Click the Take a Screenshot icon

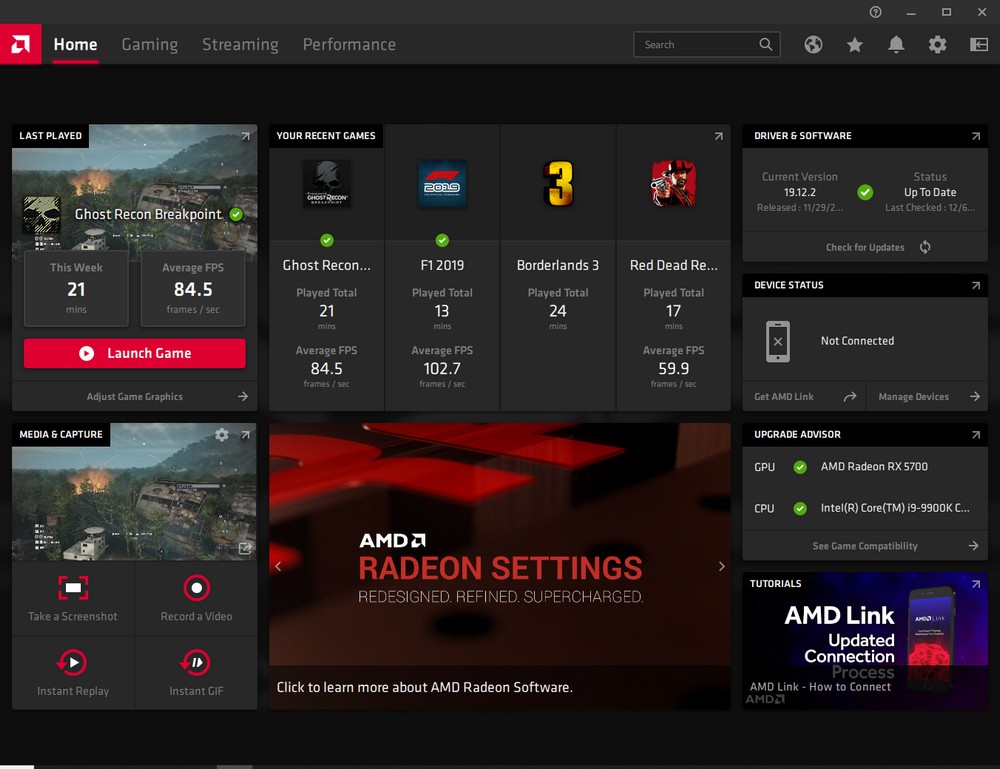click(73, 587)
